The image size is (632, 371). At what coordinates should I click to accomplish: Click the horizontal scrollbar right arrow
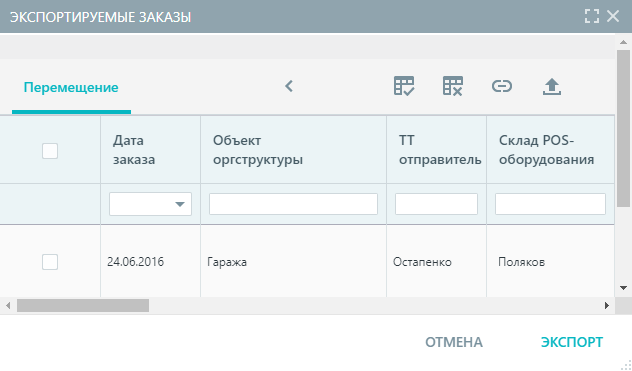point(607,306)
